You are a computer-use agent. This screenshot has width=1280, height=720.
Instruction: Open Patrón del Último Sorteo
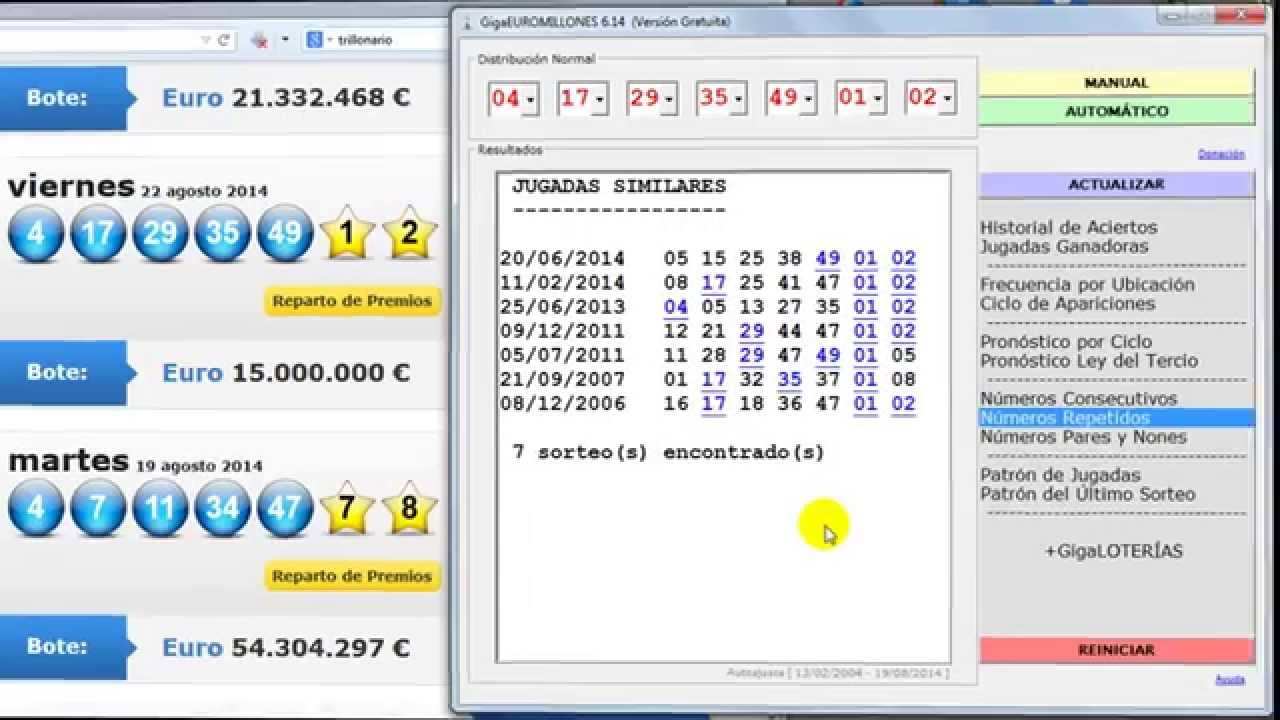(1087, 494)
